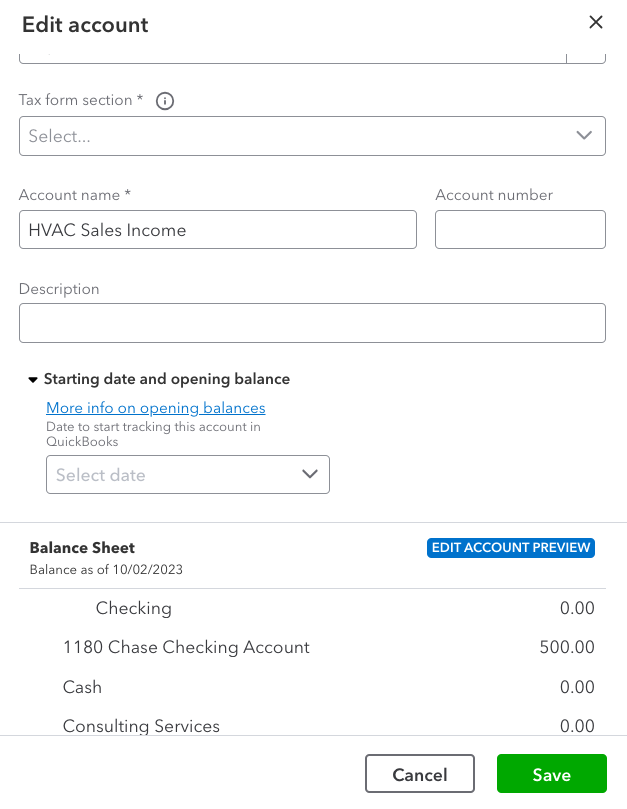Open More info on opening balances link
Screen dimensions: 627x809
156,408
